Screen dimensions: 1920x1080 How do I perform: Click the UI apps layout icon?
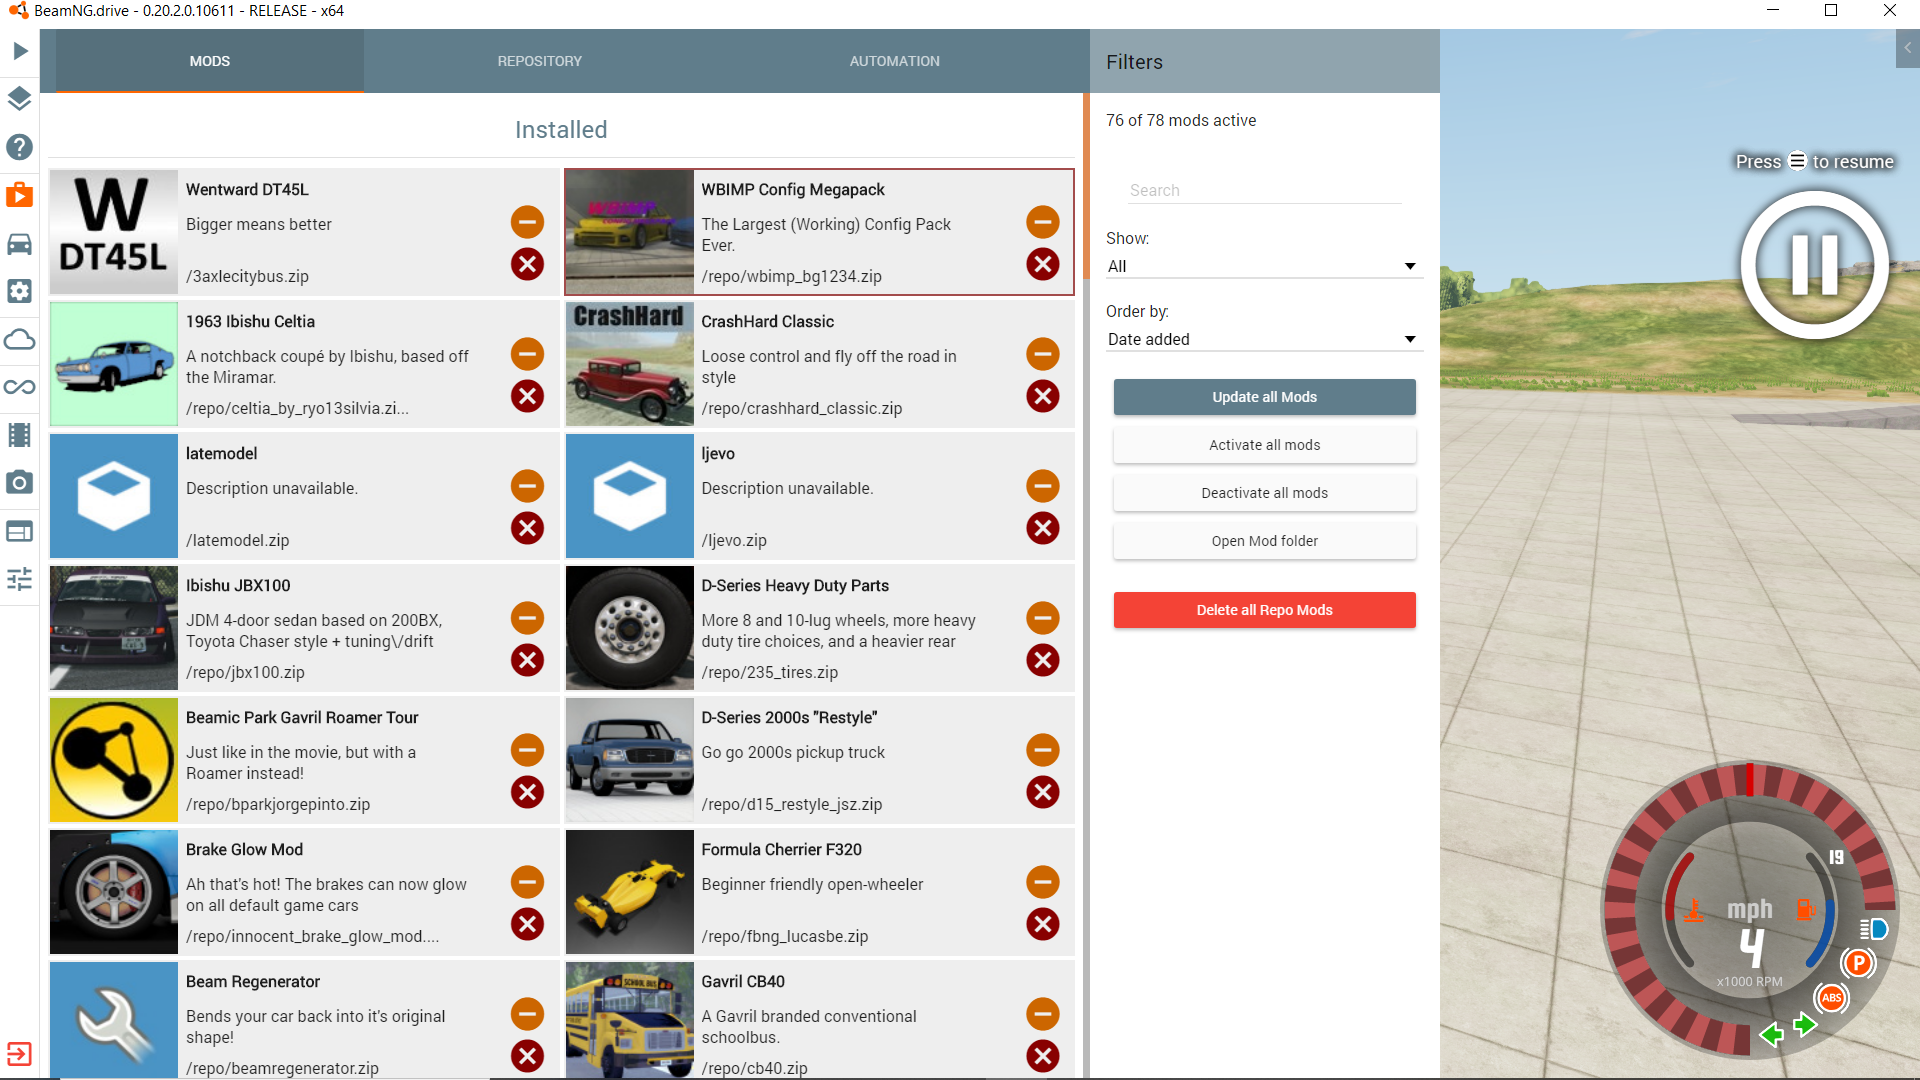[x=20, y=531]
